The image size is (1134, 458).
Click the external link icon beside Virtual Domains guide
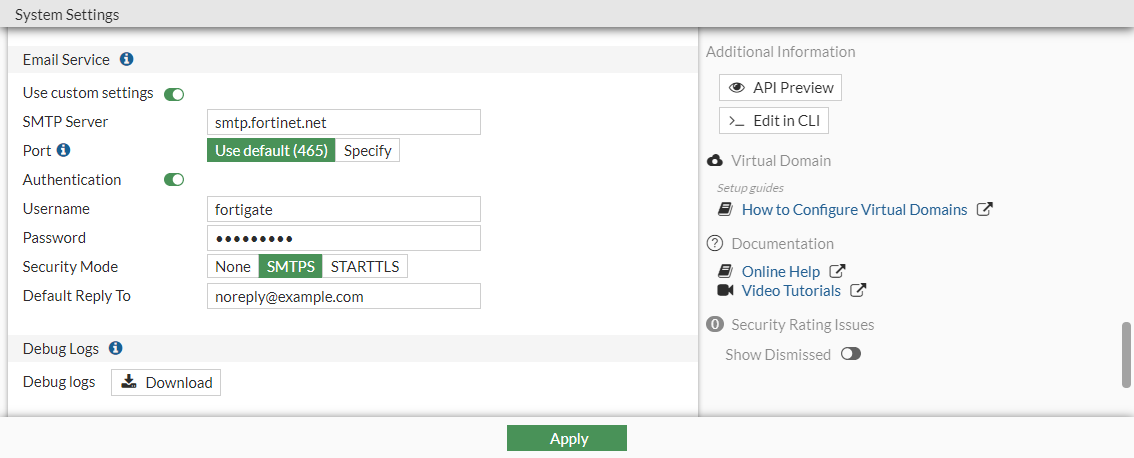[984, 210]
